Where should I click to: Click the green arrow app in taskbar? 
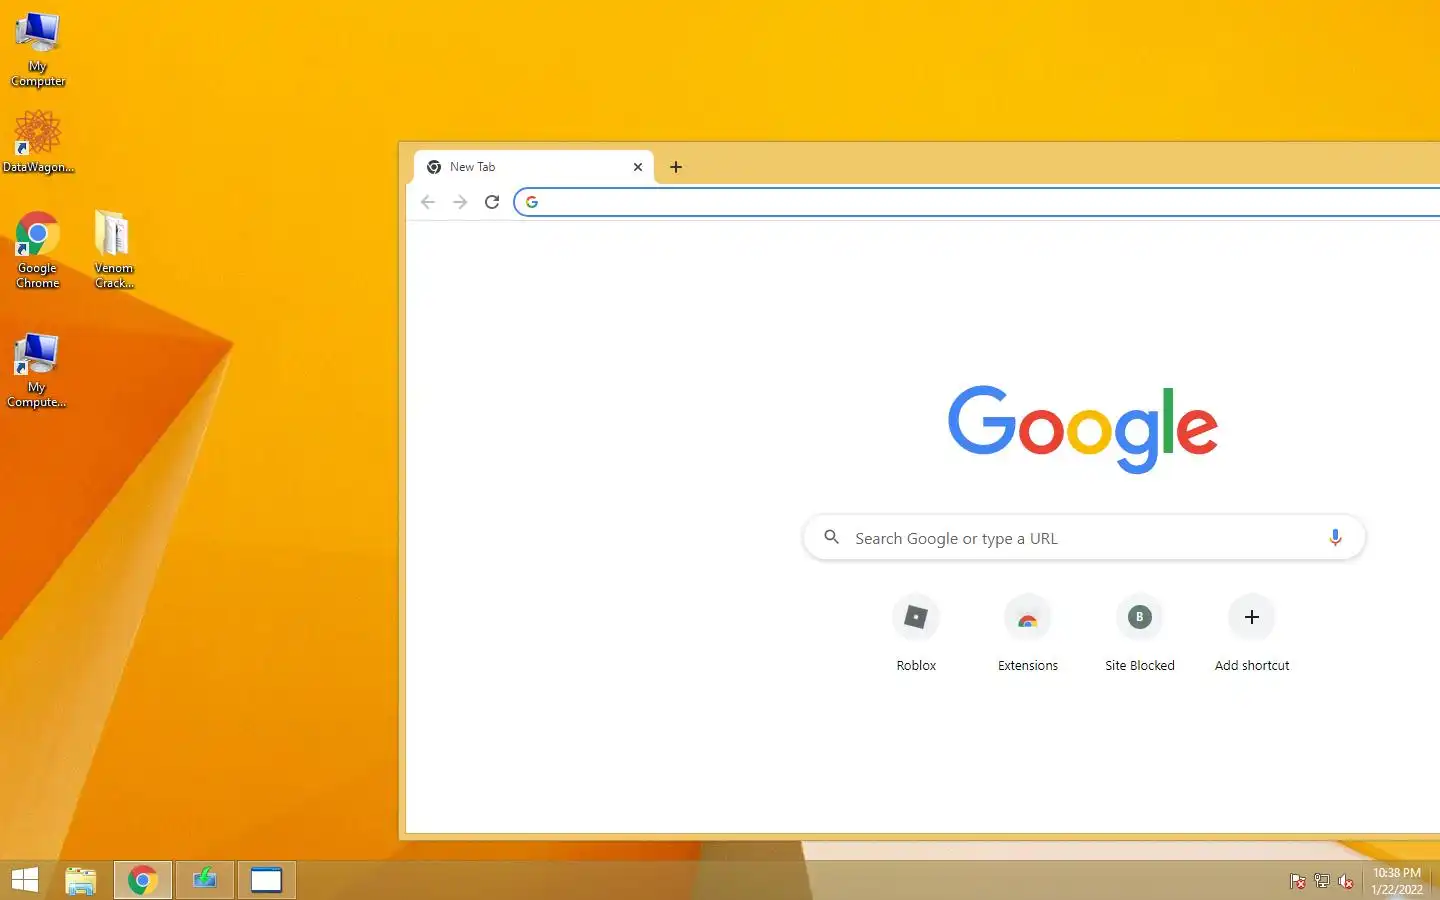(x=205, y=880)
